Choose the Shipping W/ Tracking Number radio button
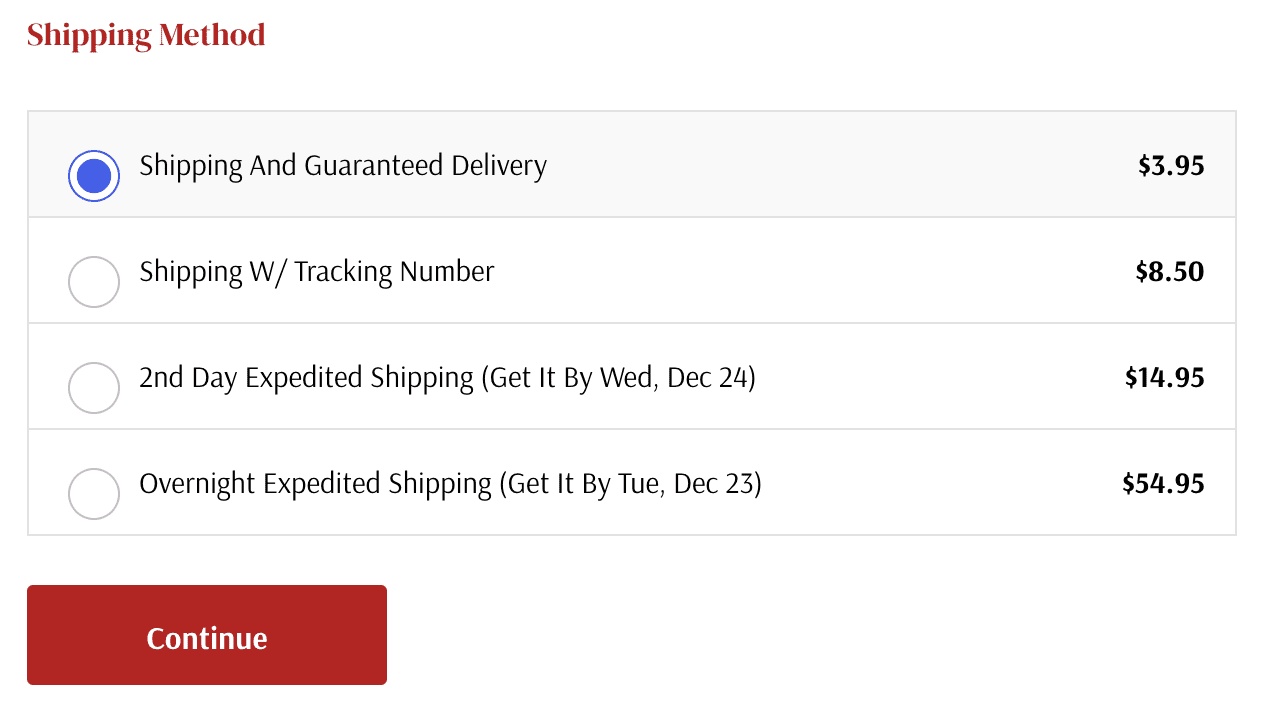Viewport: 1268px width, 712px height. [94, 282]
